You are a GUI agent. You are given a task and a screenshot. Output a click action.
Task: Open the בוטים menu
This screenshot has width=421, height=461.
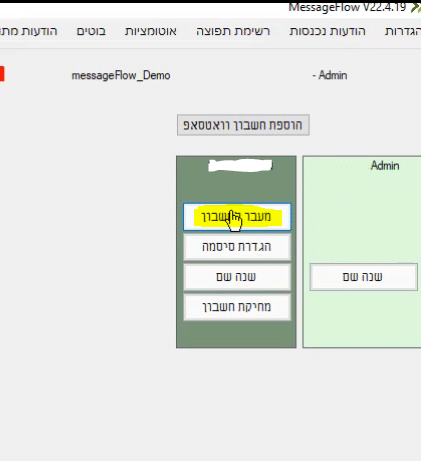coord(91,31)
